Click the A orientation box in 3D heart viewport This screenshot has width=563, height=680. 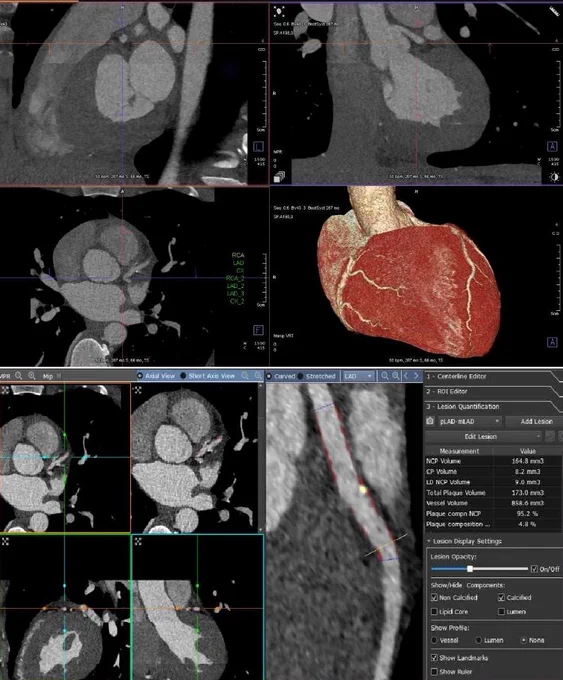tap(552, 342)
